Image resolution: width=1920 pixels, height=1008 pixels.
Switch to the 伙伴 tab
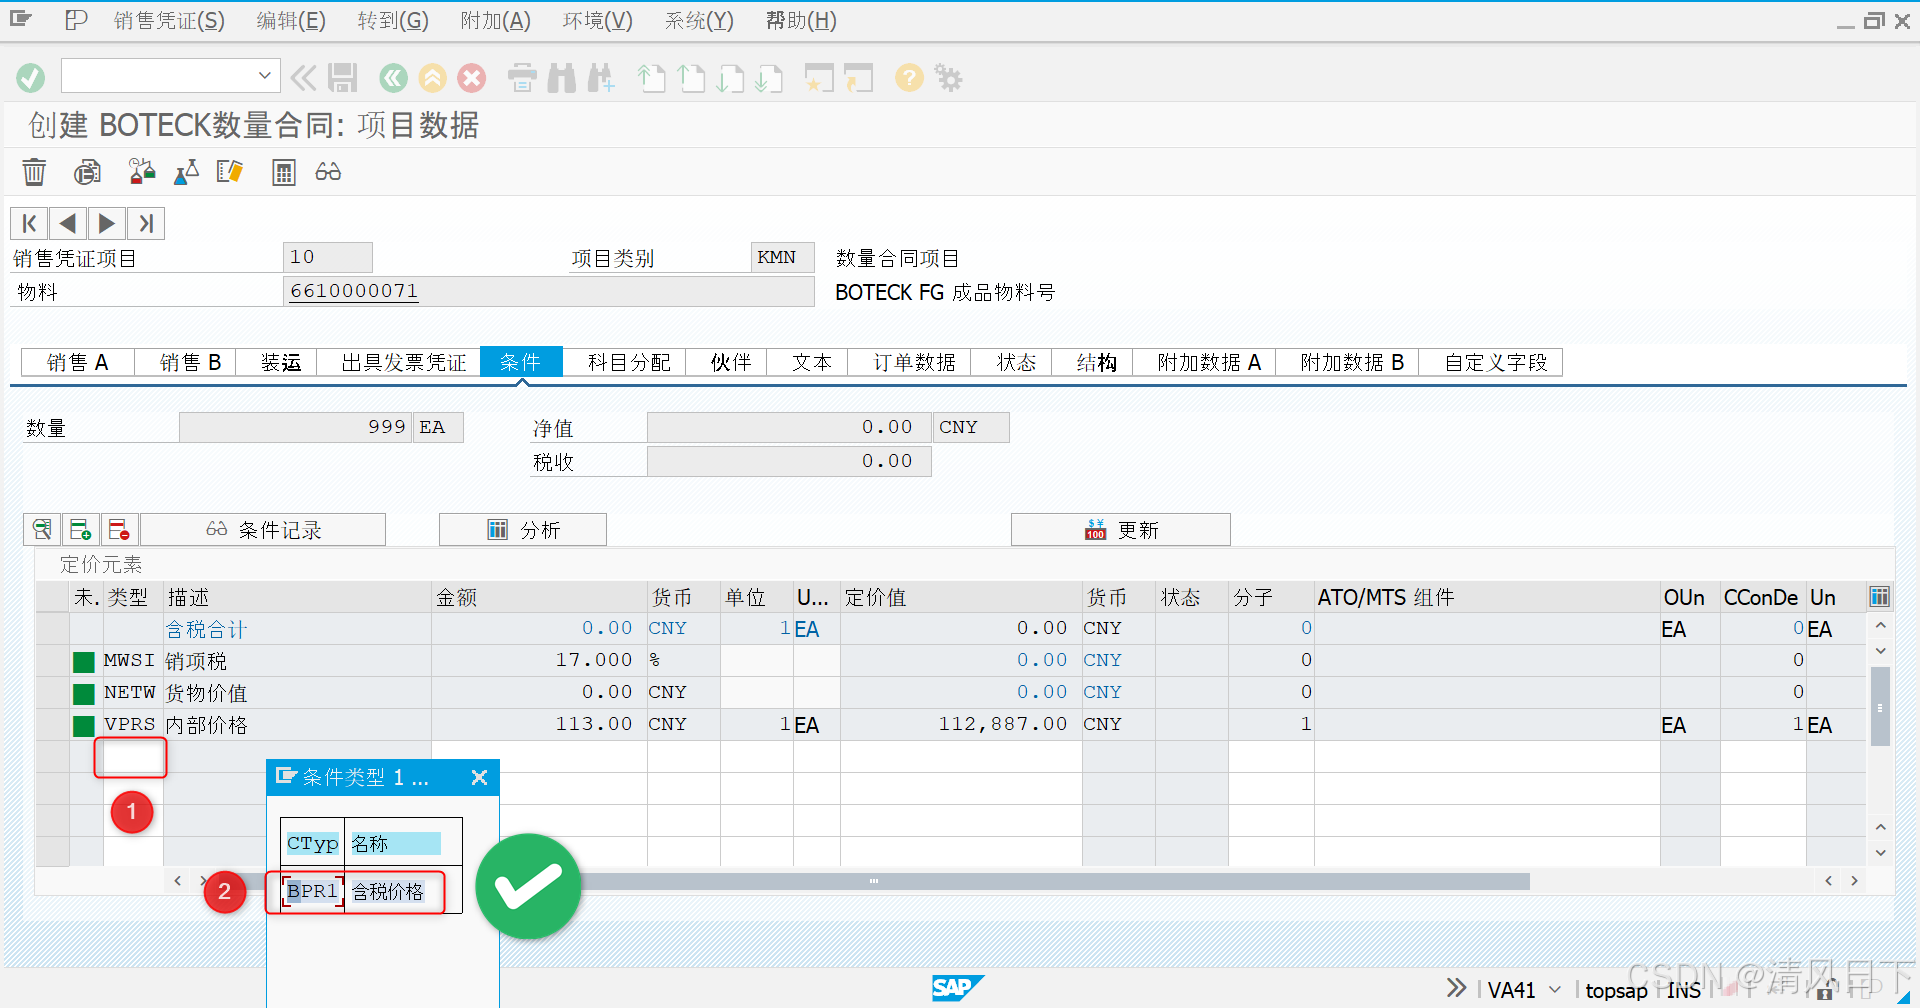click(x=728, y=362)
